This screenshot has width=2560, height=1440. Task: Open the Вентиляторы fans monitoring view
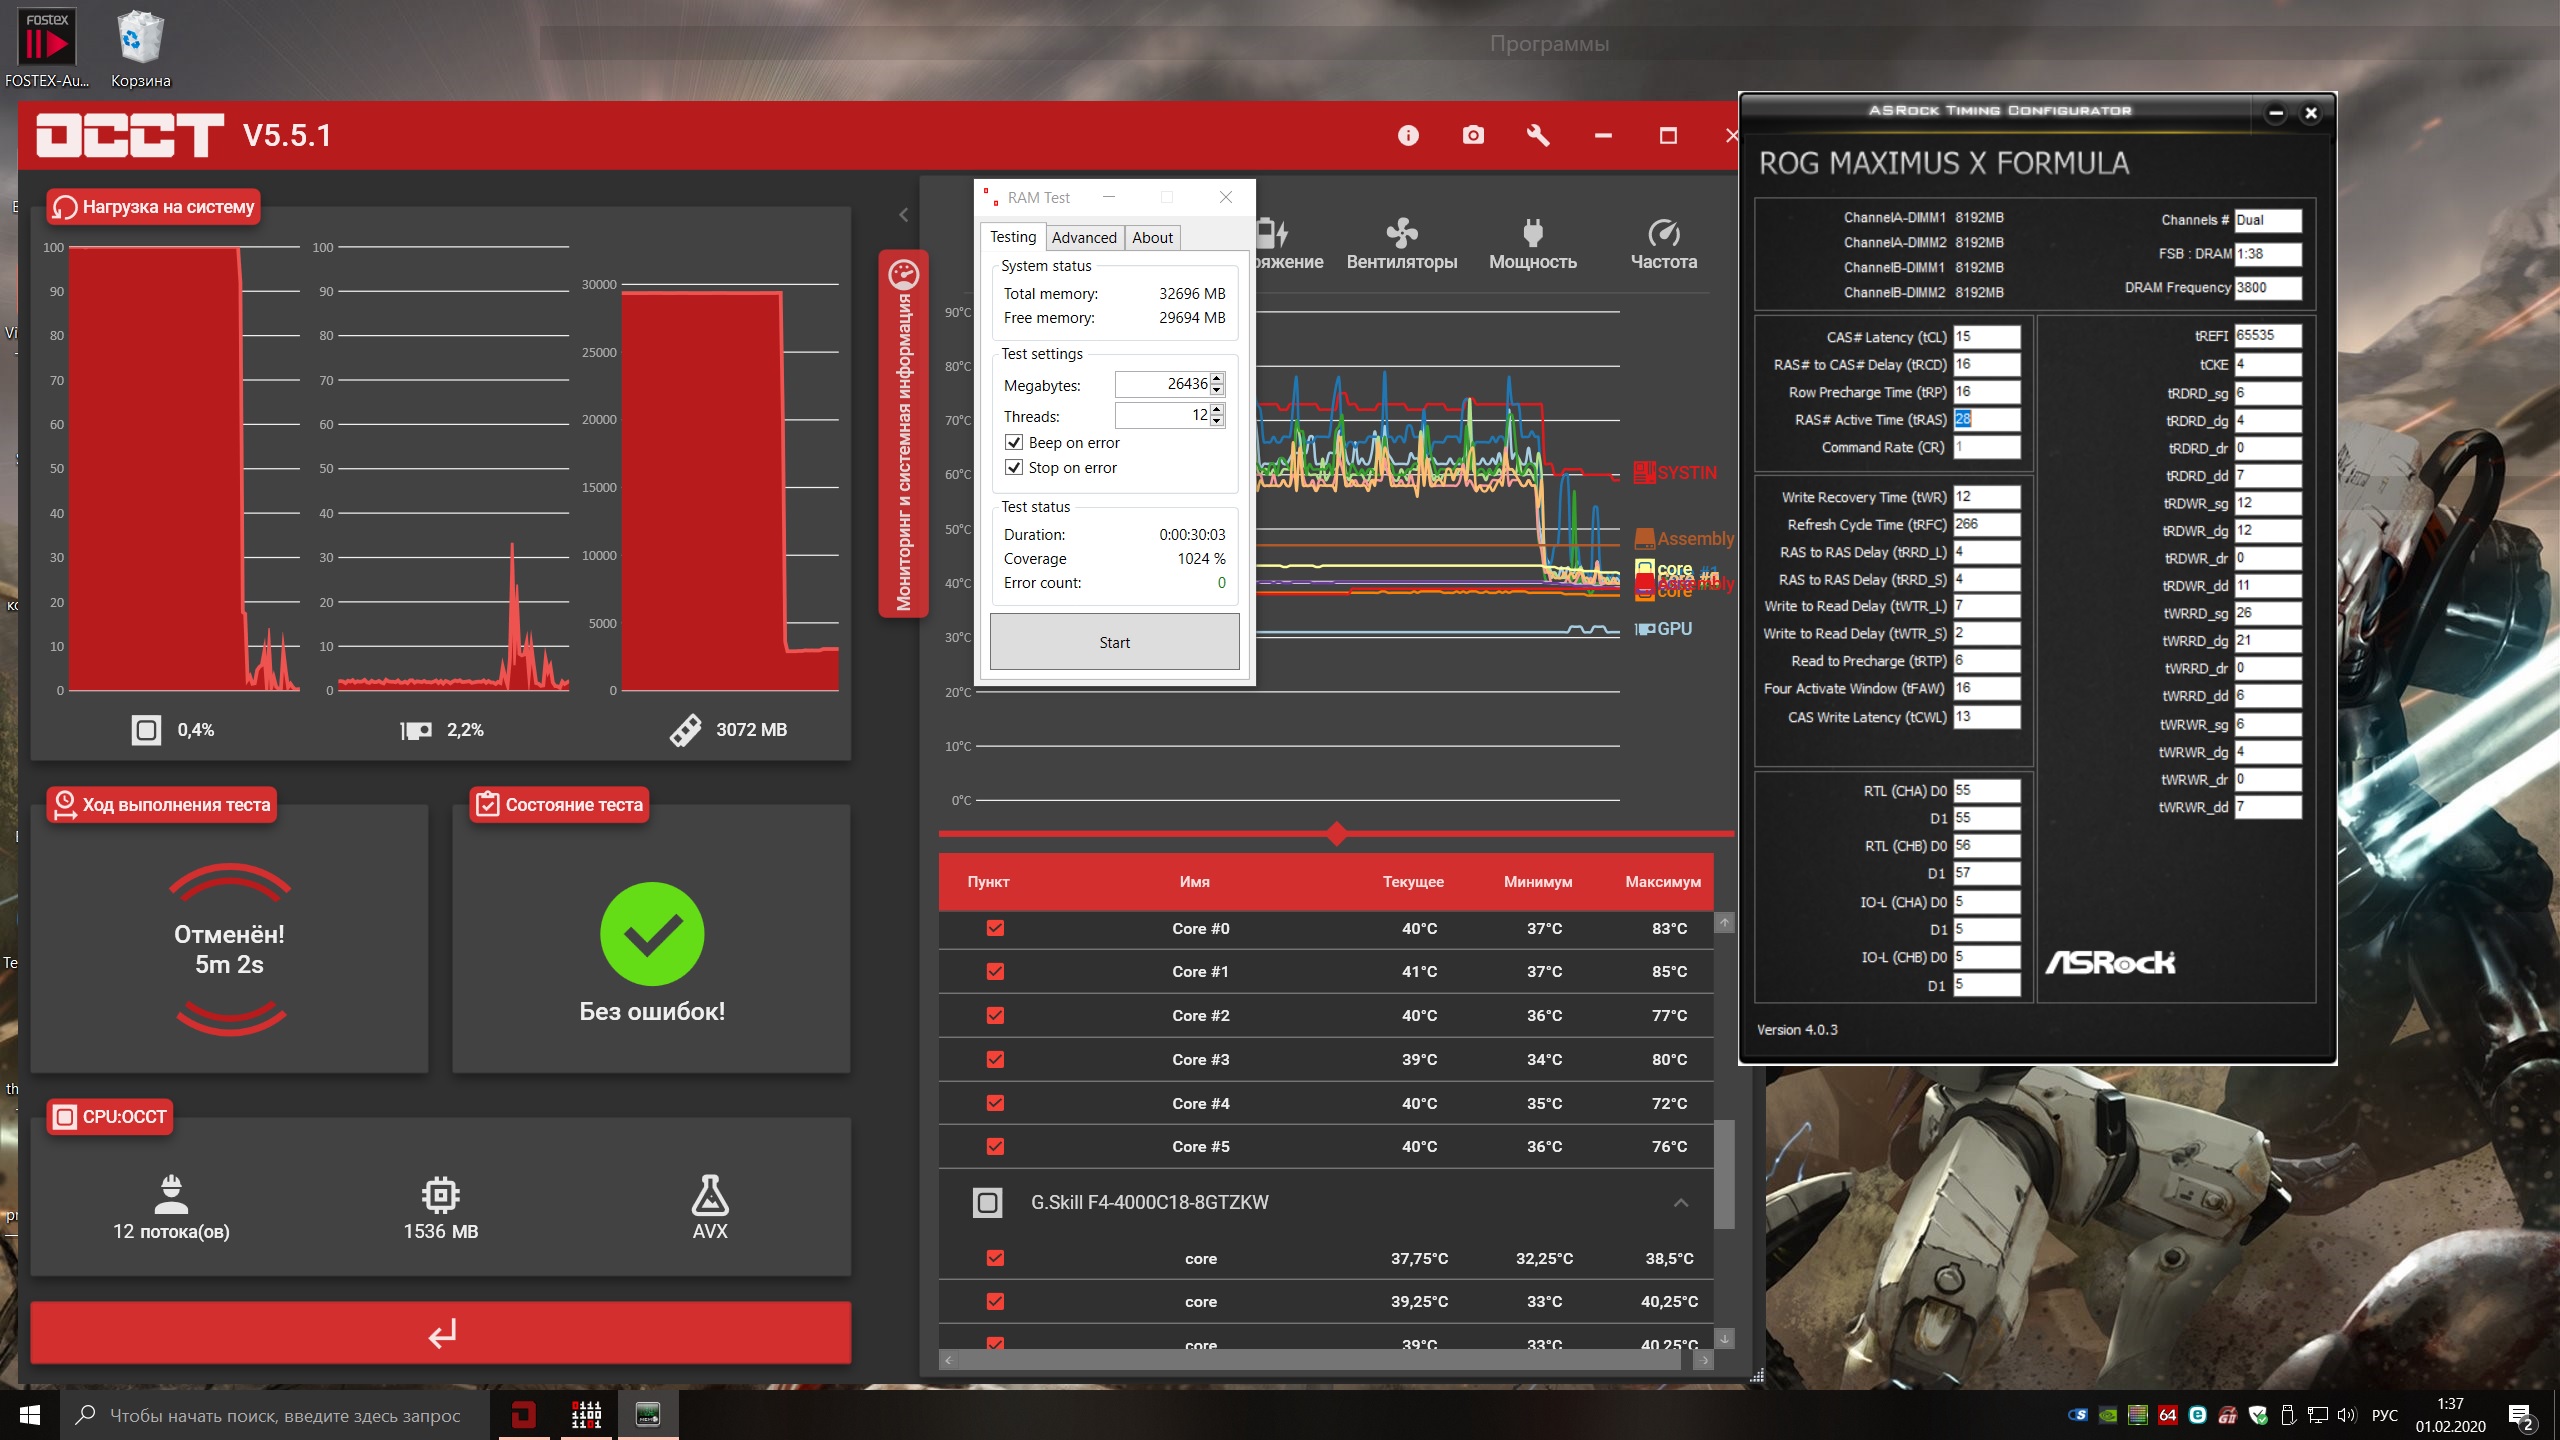pyautogui.click(x=1401, y=245)
